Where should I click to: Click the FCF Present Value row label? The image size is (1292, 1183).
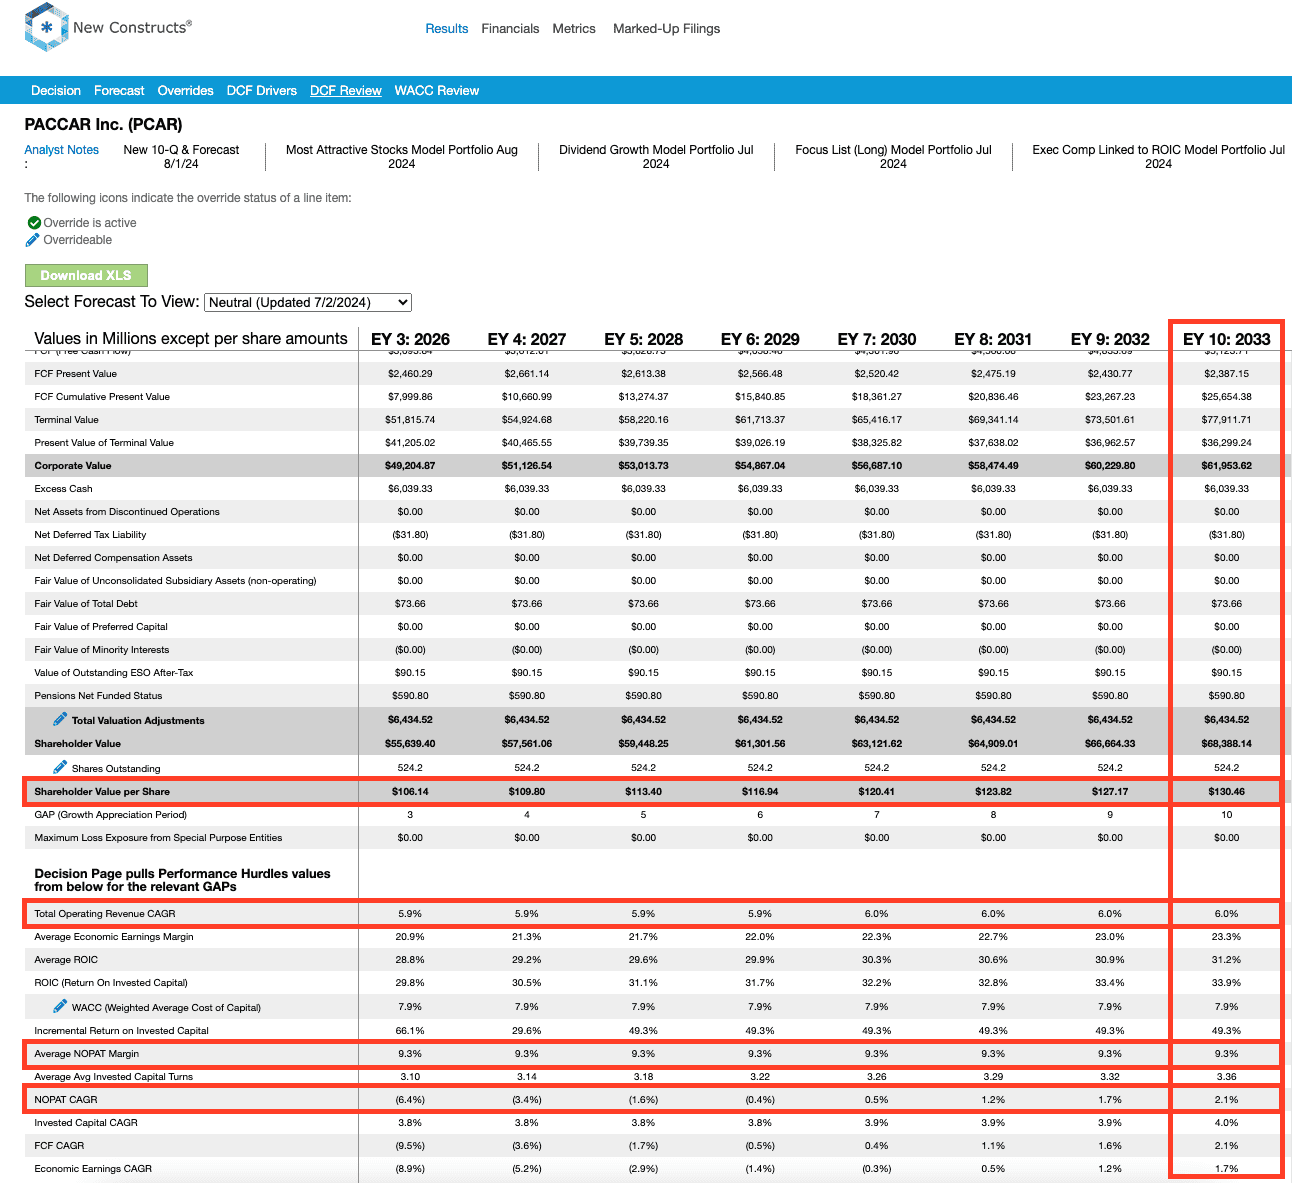tap(76, 374)
